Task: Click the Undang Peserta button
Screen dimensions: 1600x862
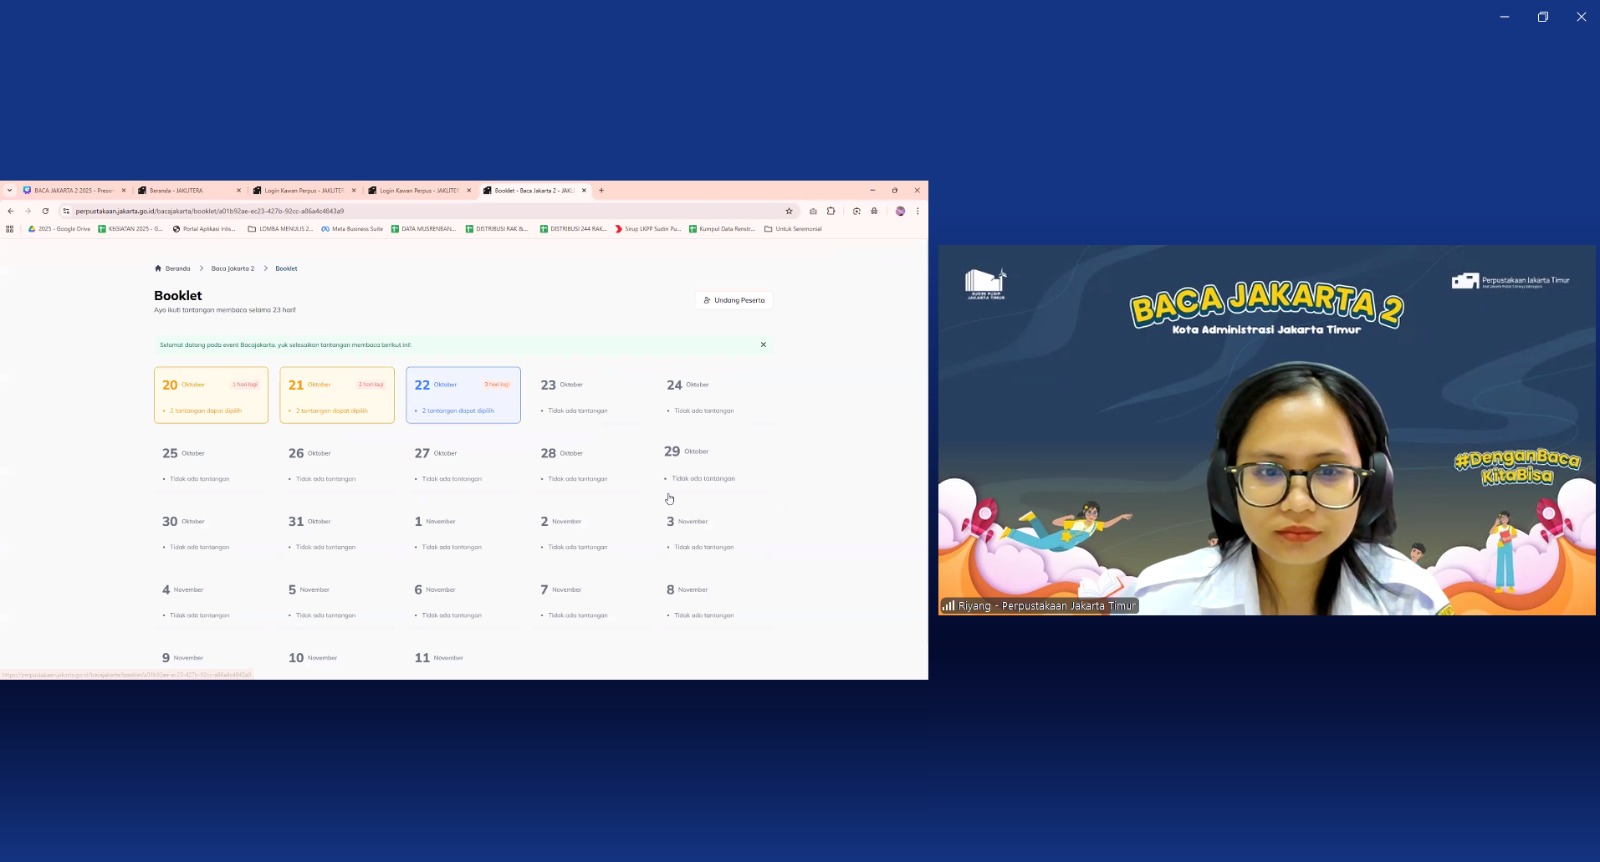Action: 734,300
